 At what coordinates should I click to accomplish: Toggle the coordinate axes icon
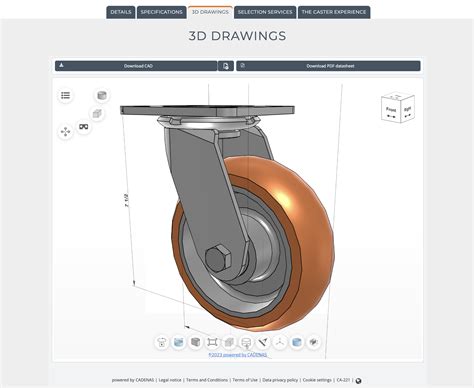coord(280,342)
